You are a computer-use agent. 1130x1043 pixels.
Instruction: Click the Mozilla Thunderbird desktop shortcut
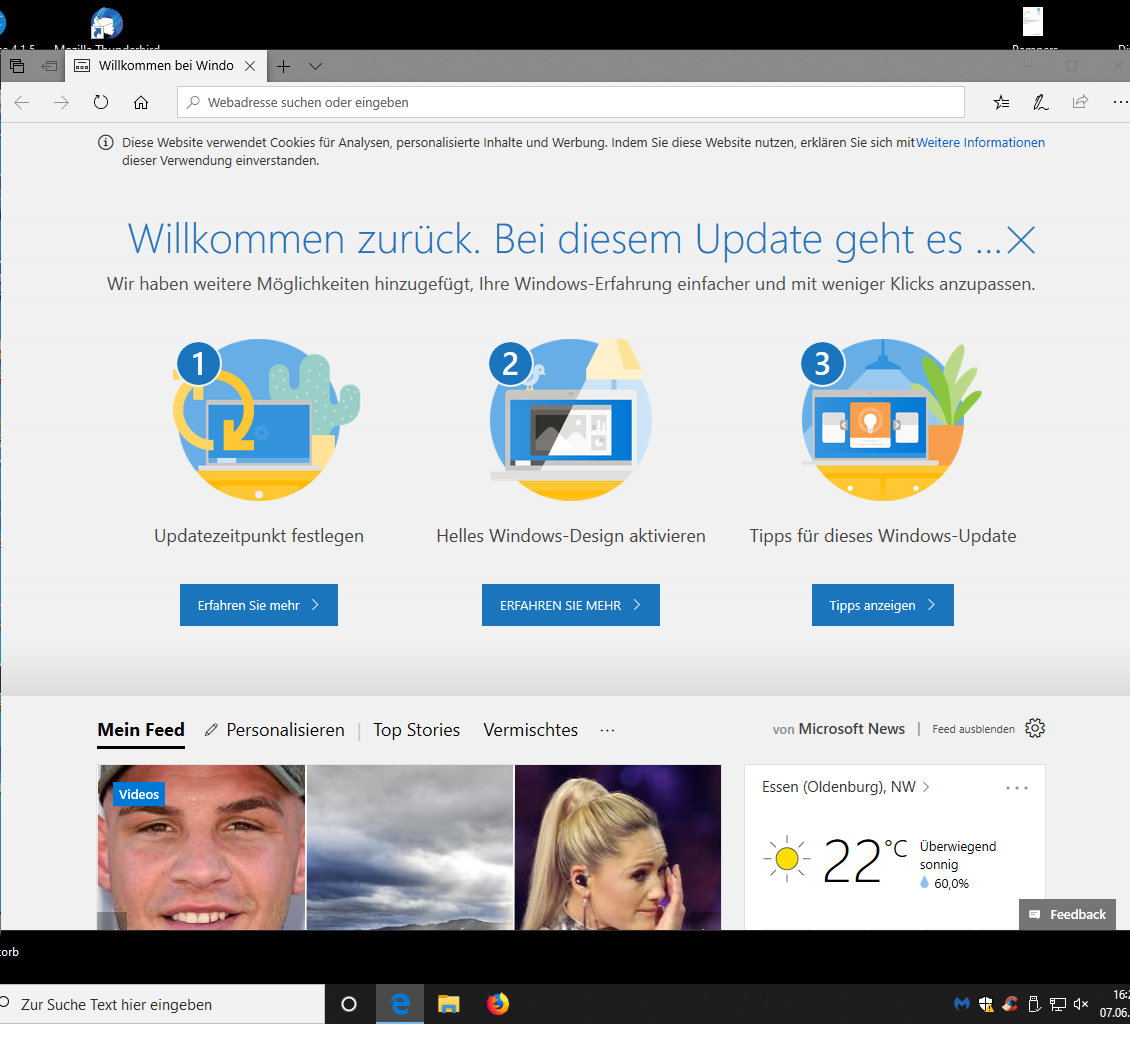[107, 29]
